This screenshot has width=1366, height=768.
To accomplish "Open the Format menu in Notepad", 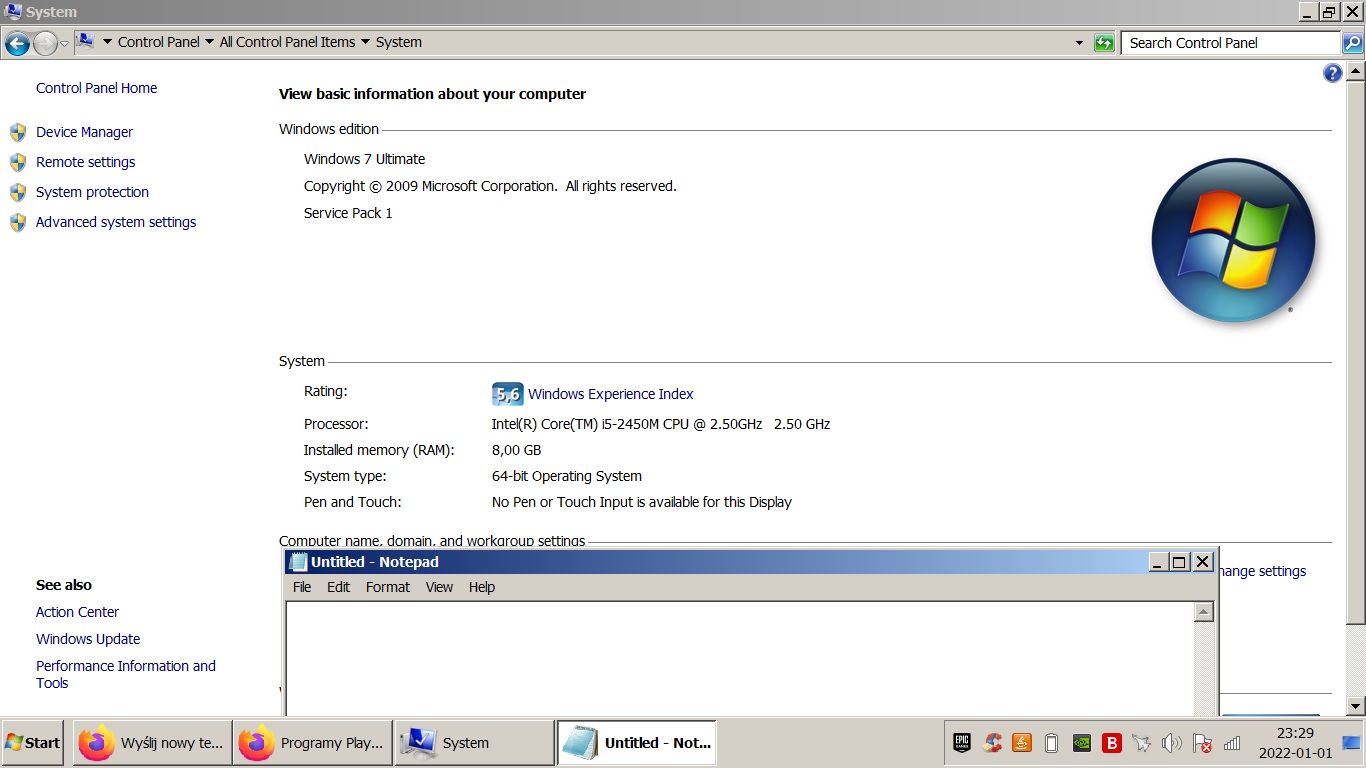I will tap(387, 587).
